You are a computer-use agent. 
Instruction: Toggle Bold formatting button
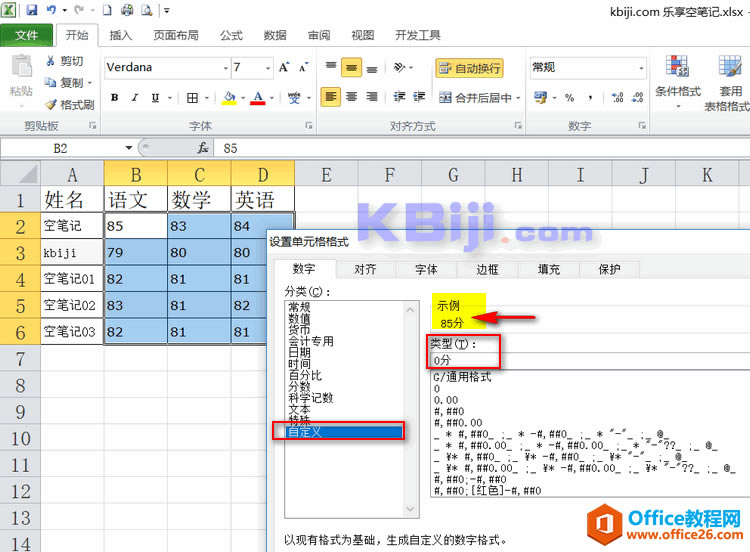point(114,98)
